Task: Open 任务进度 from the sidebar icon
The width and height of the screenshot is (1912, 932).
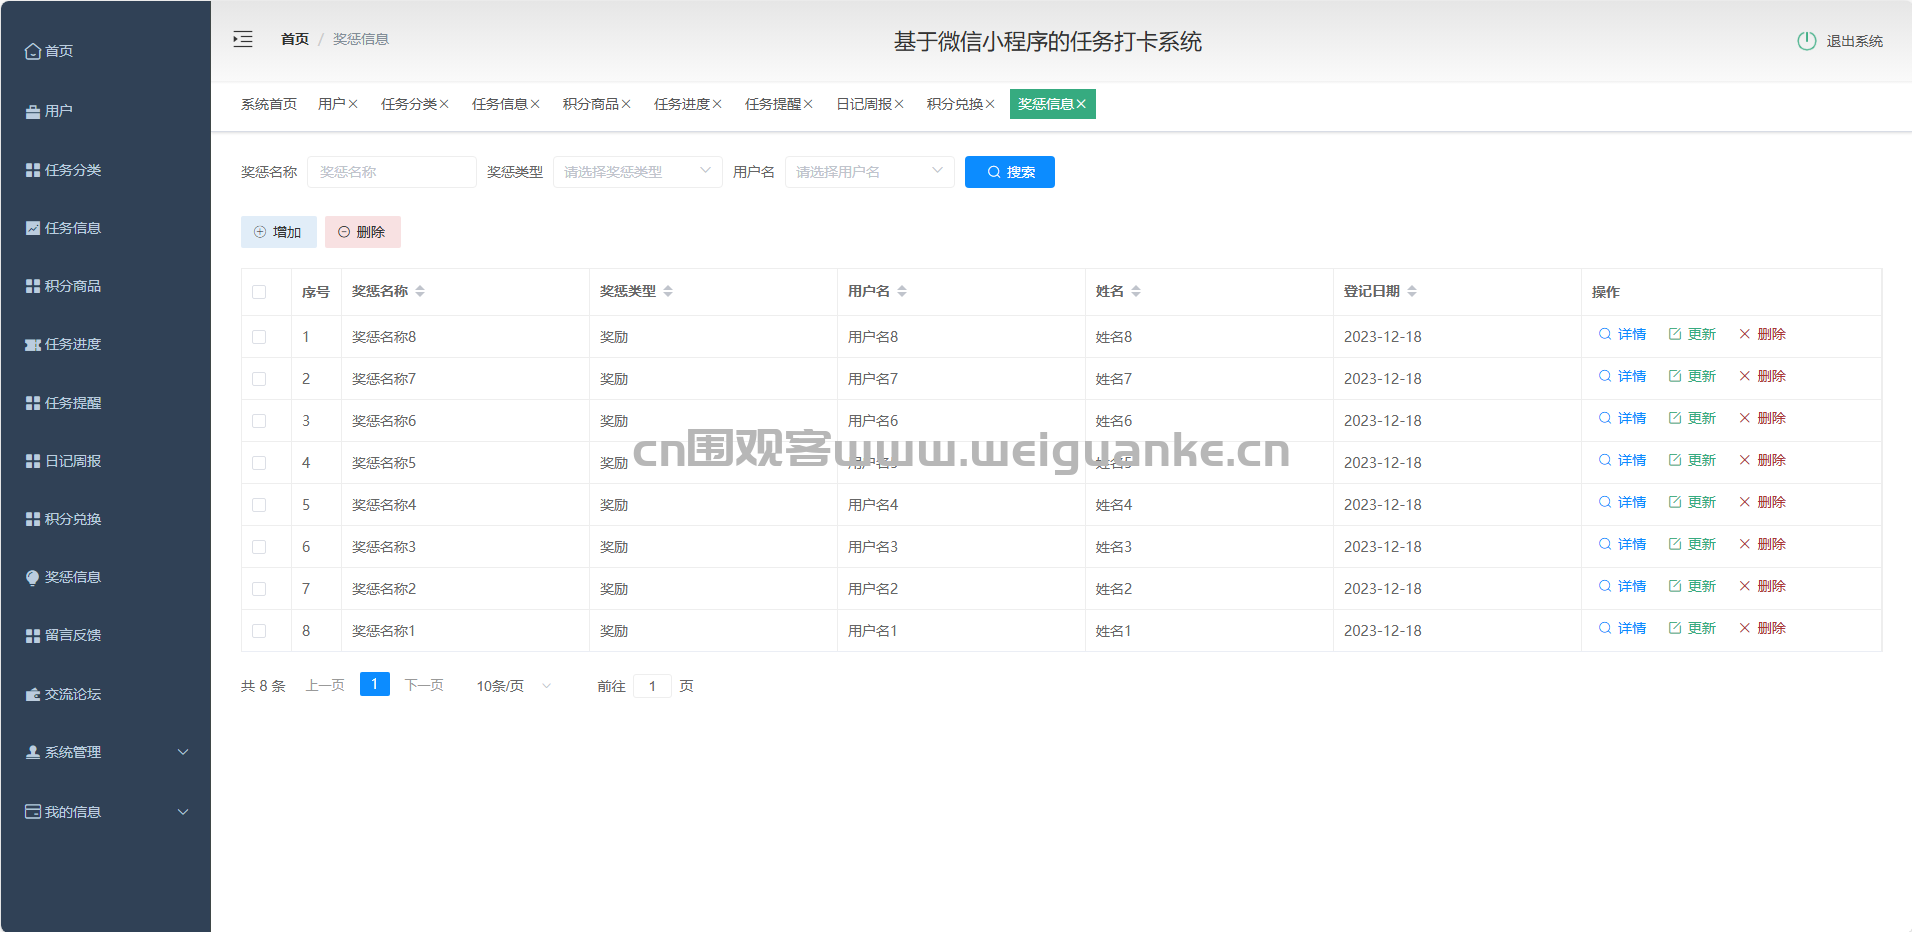Action: 33,345
